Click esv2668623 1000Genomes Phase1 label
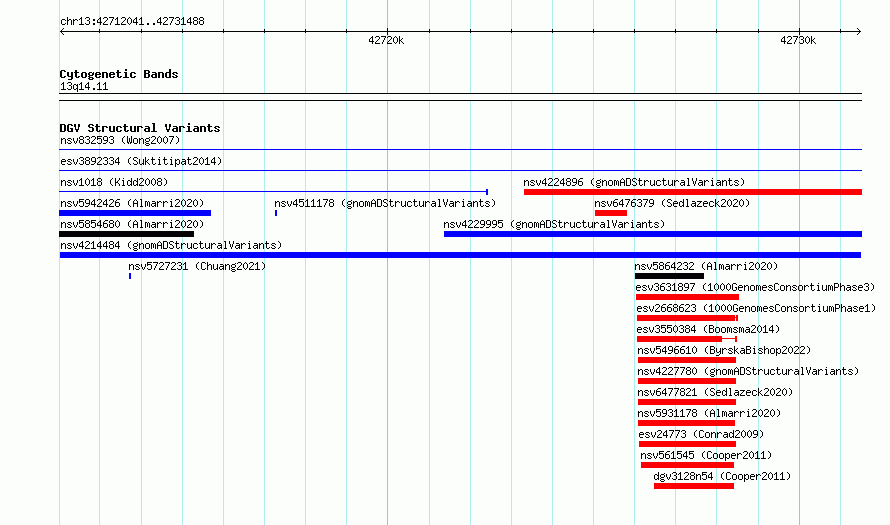The width and height of the screenshot is (890, 525). tap(756, 308)
